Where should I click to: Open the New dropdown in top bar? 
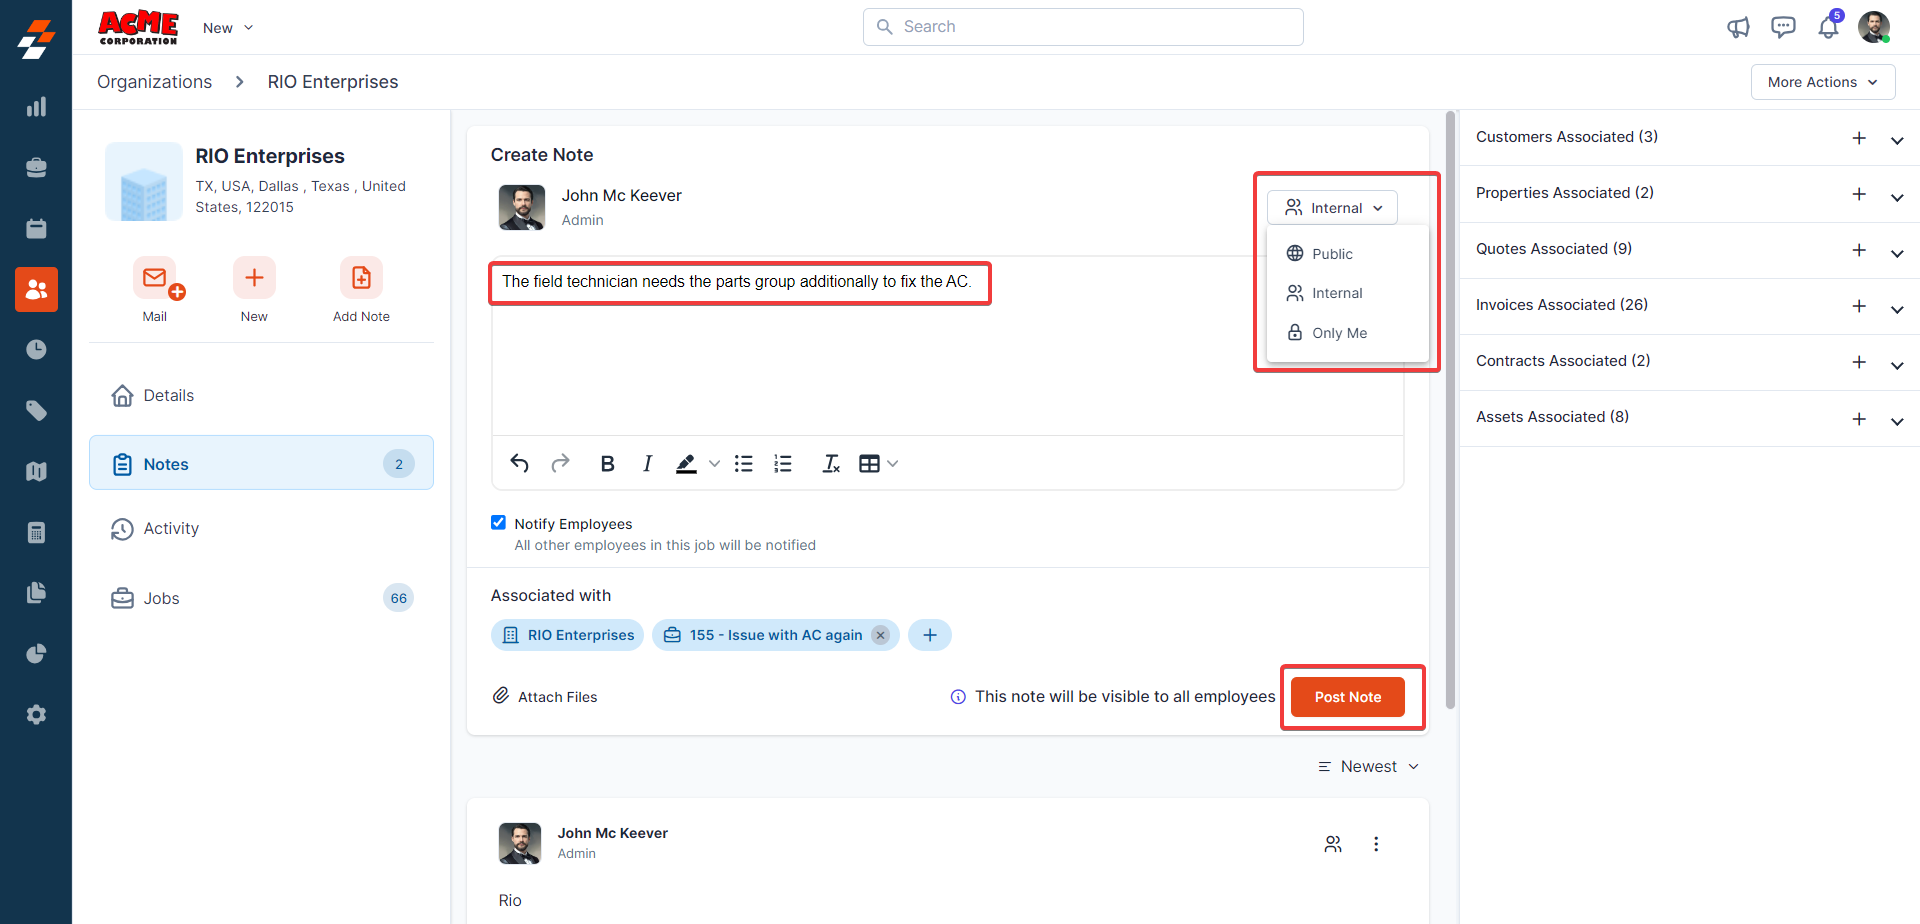[x=228, y=28]
